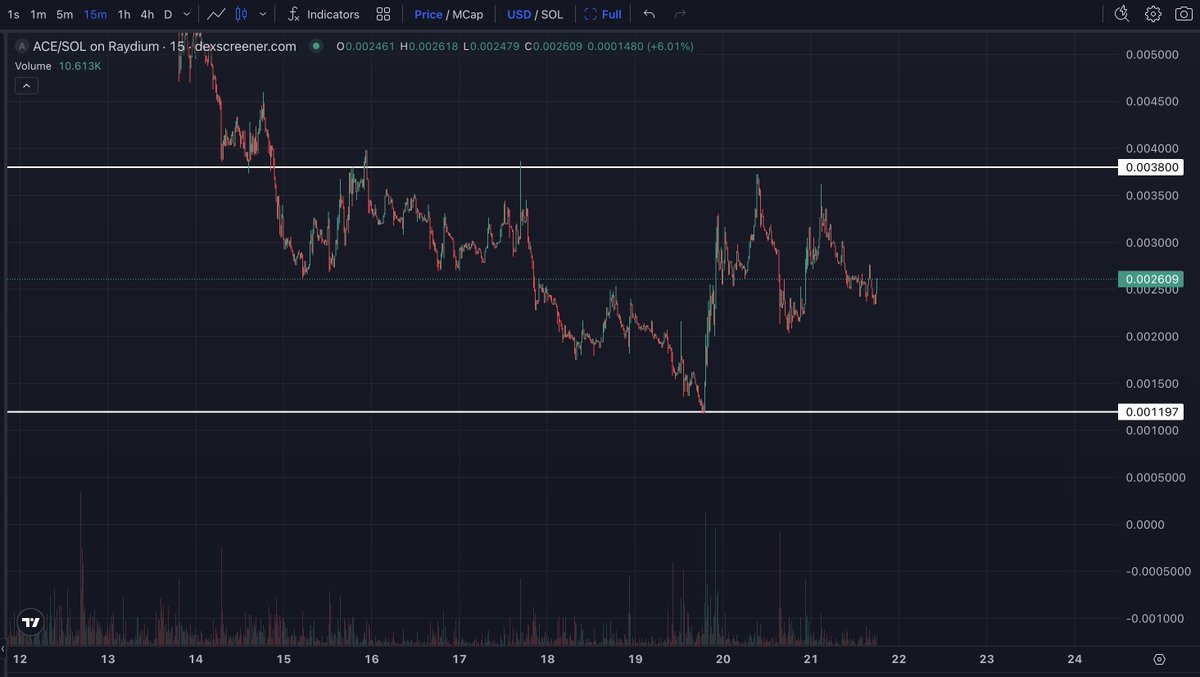Select the 0.001197 horizontal line price label

[x=1151, y=411]
